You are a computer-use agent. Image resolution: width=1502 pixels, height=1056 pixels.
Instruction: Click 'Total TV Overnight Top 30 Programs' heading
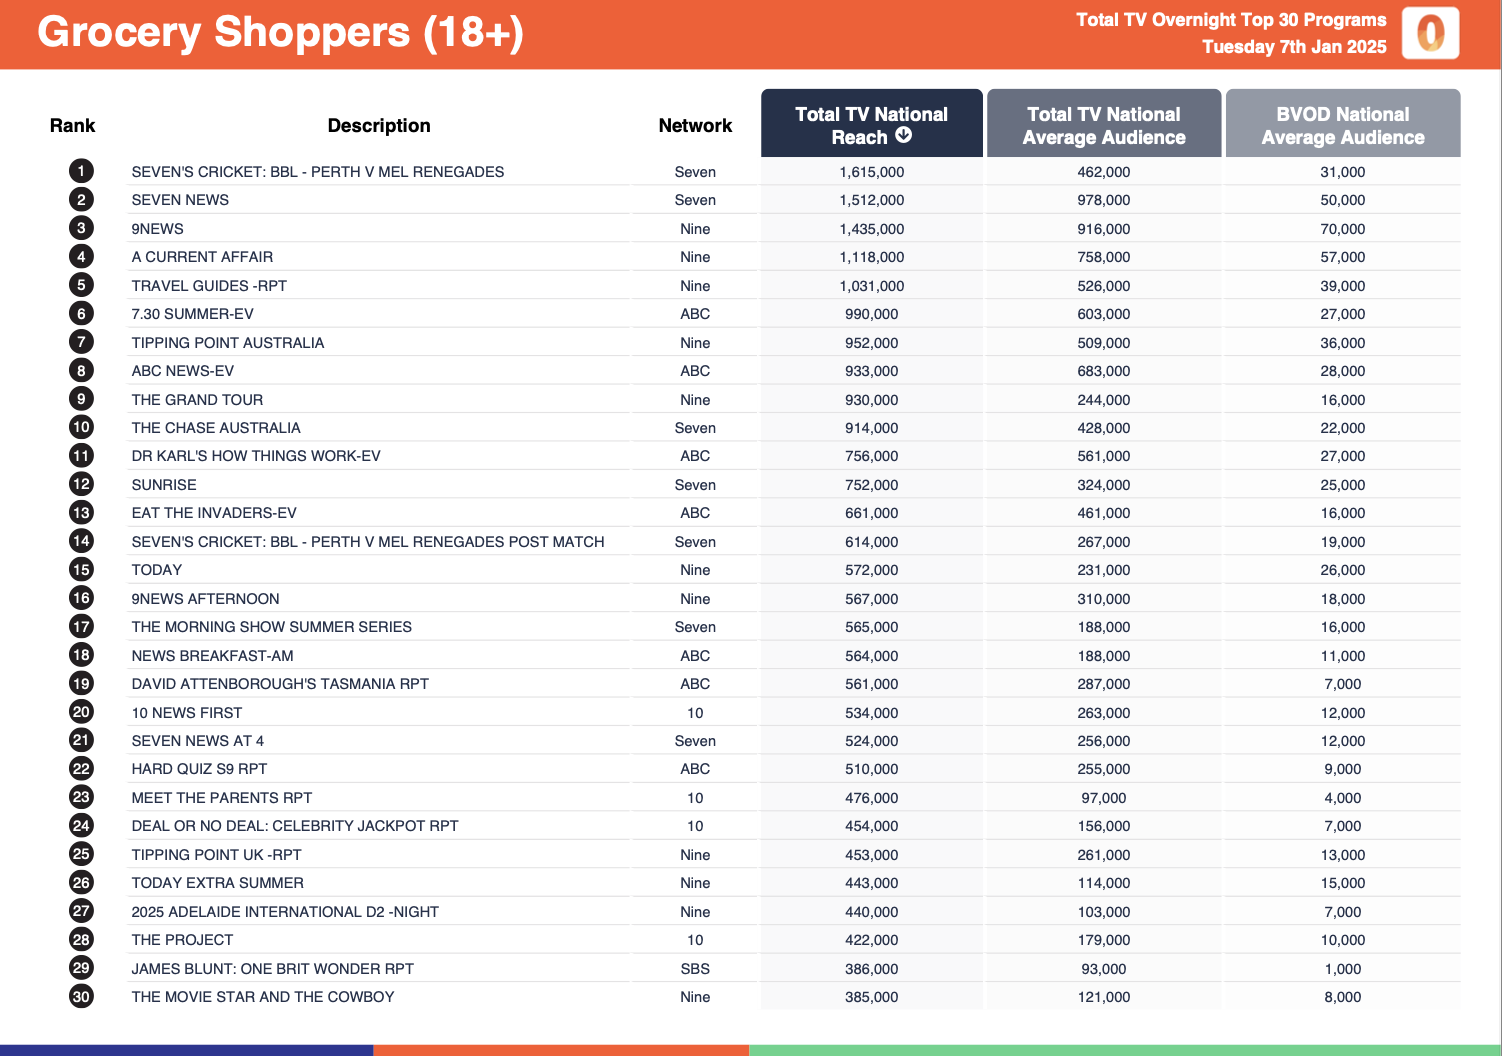pyautogui.click(x=1231, y=20)
